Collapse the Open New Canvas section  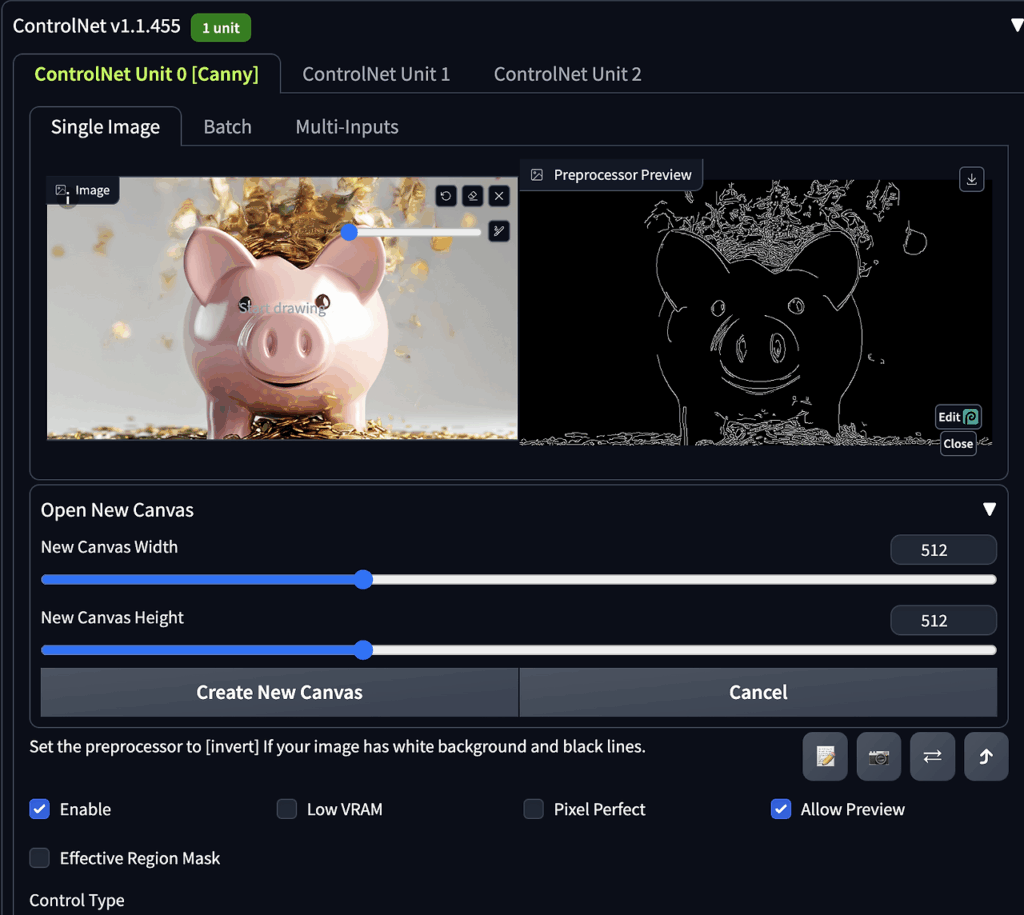click(x=989, y=510)
